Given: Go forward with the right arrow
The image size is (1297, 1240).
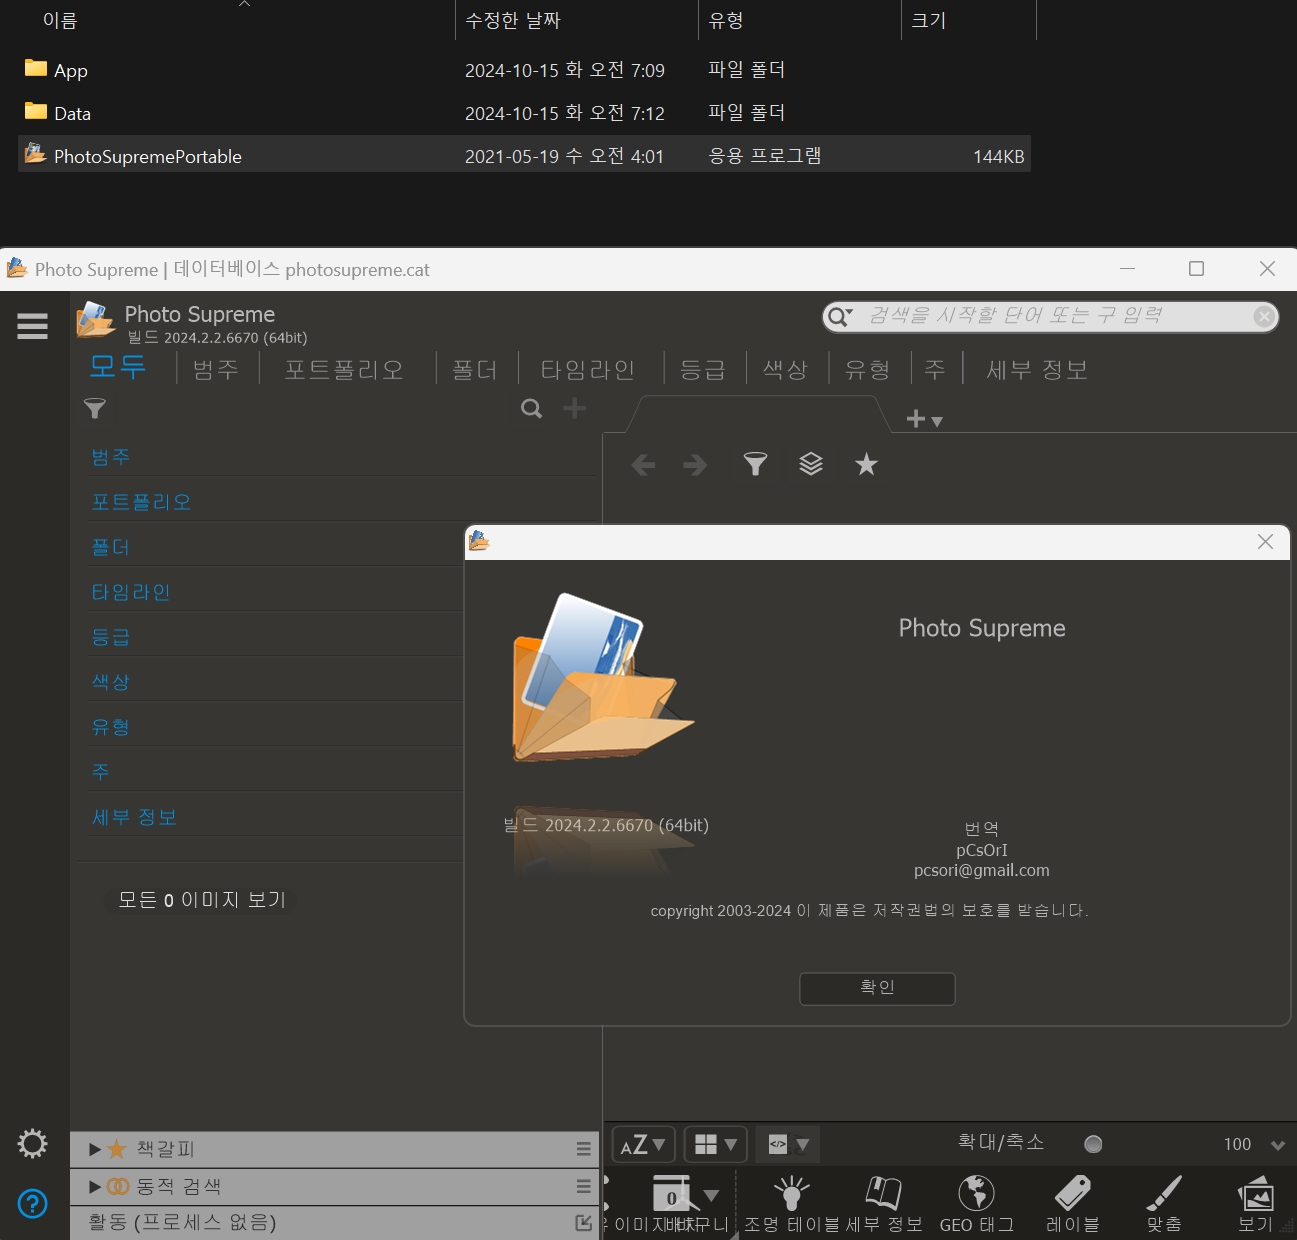Looking at the screenshot, I should coord(695,465).
